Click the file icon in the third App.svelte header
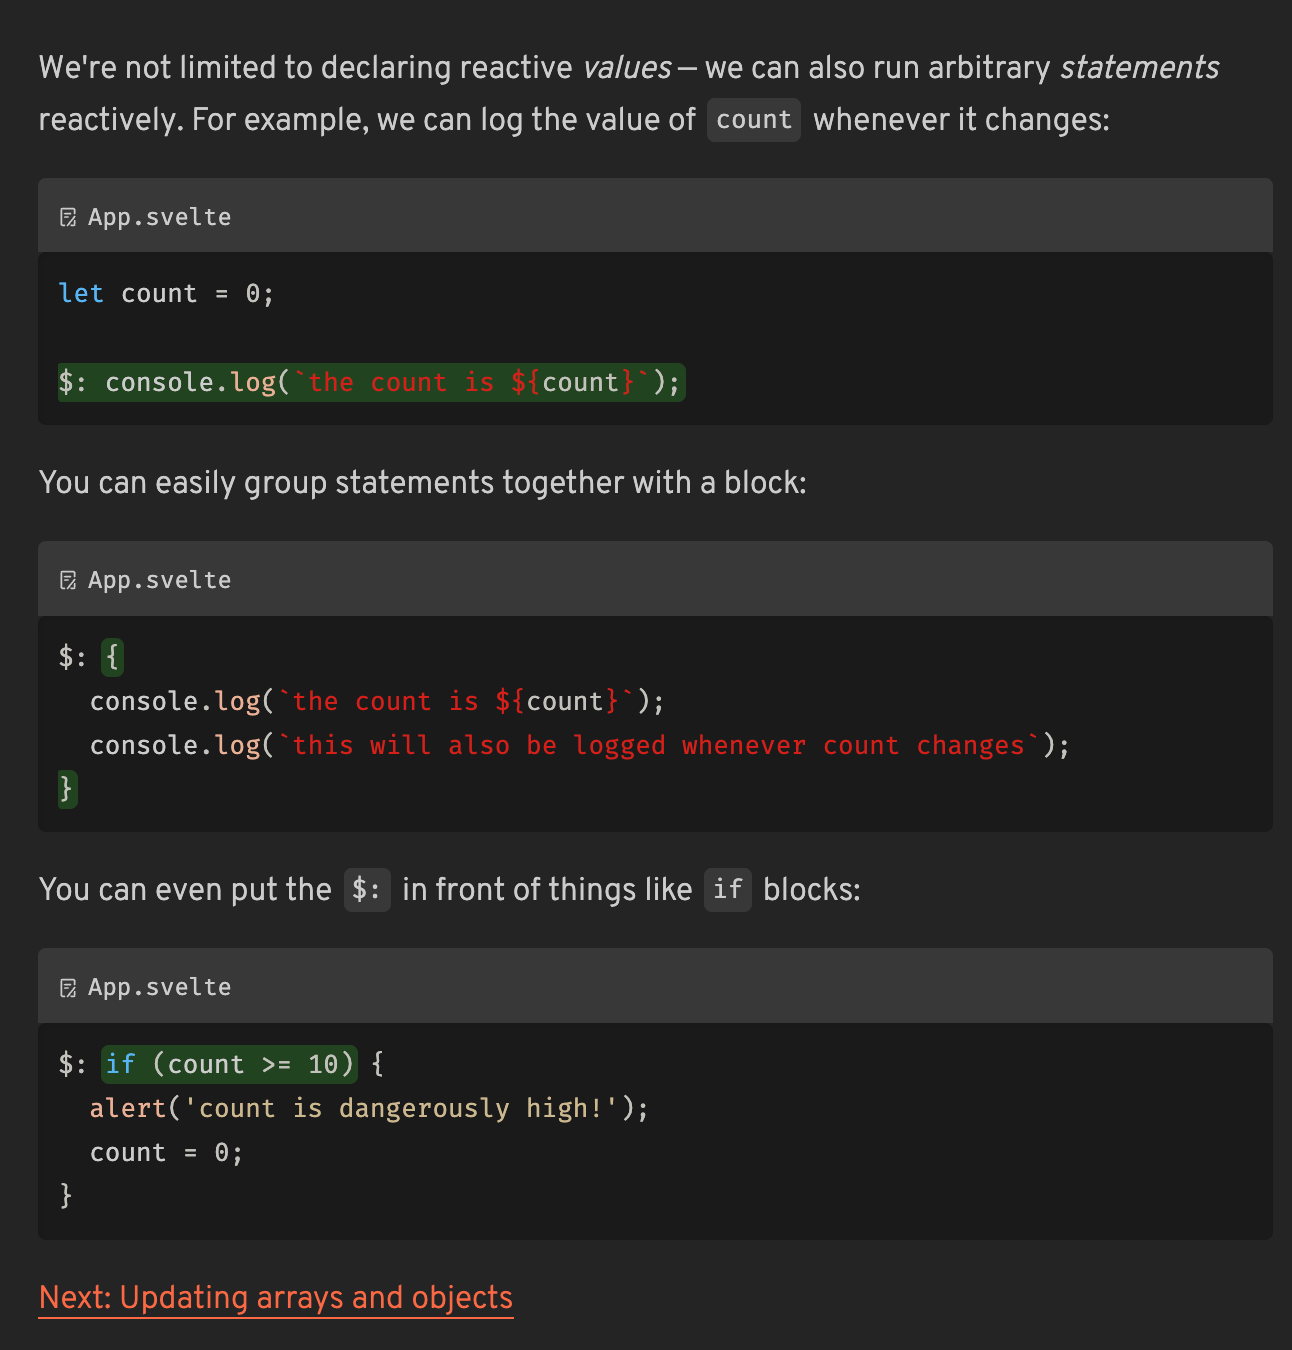This screenshot has width=1292, height=1350. [68, 987]
